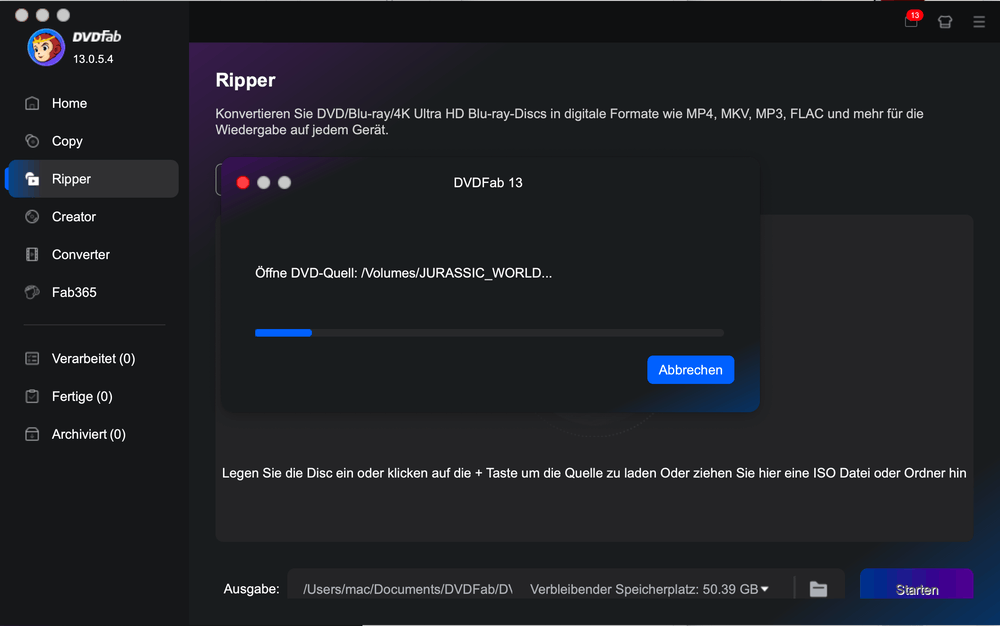Browse the output folder with the folder icon
Viewport: 1000px width, 626px height.
click(x=818, y=589)
